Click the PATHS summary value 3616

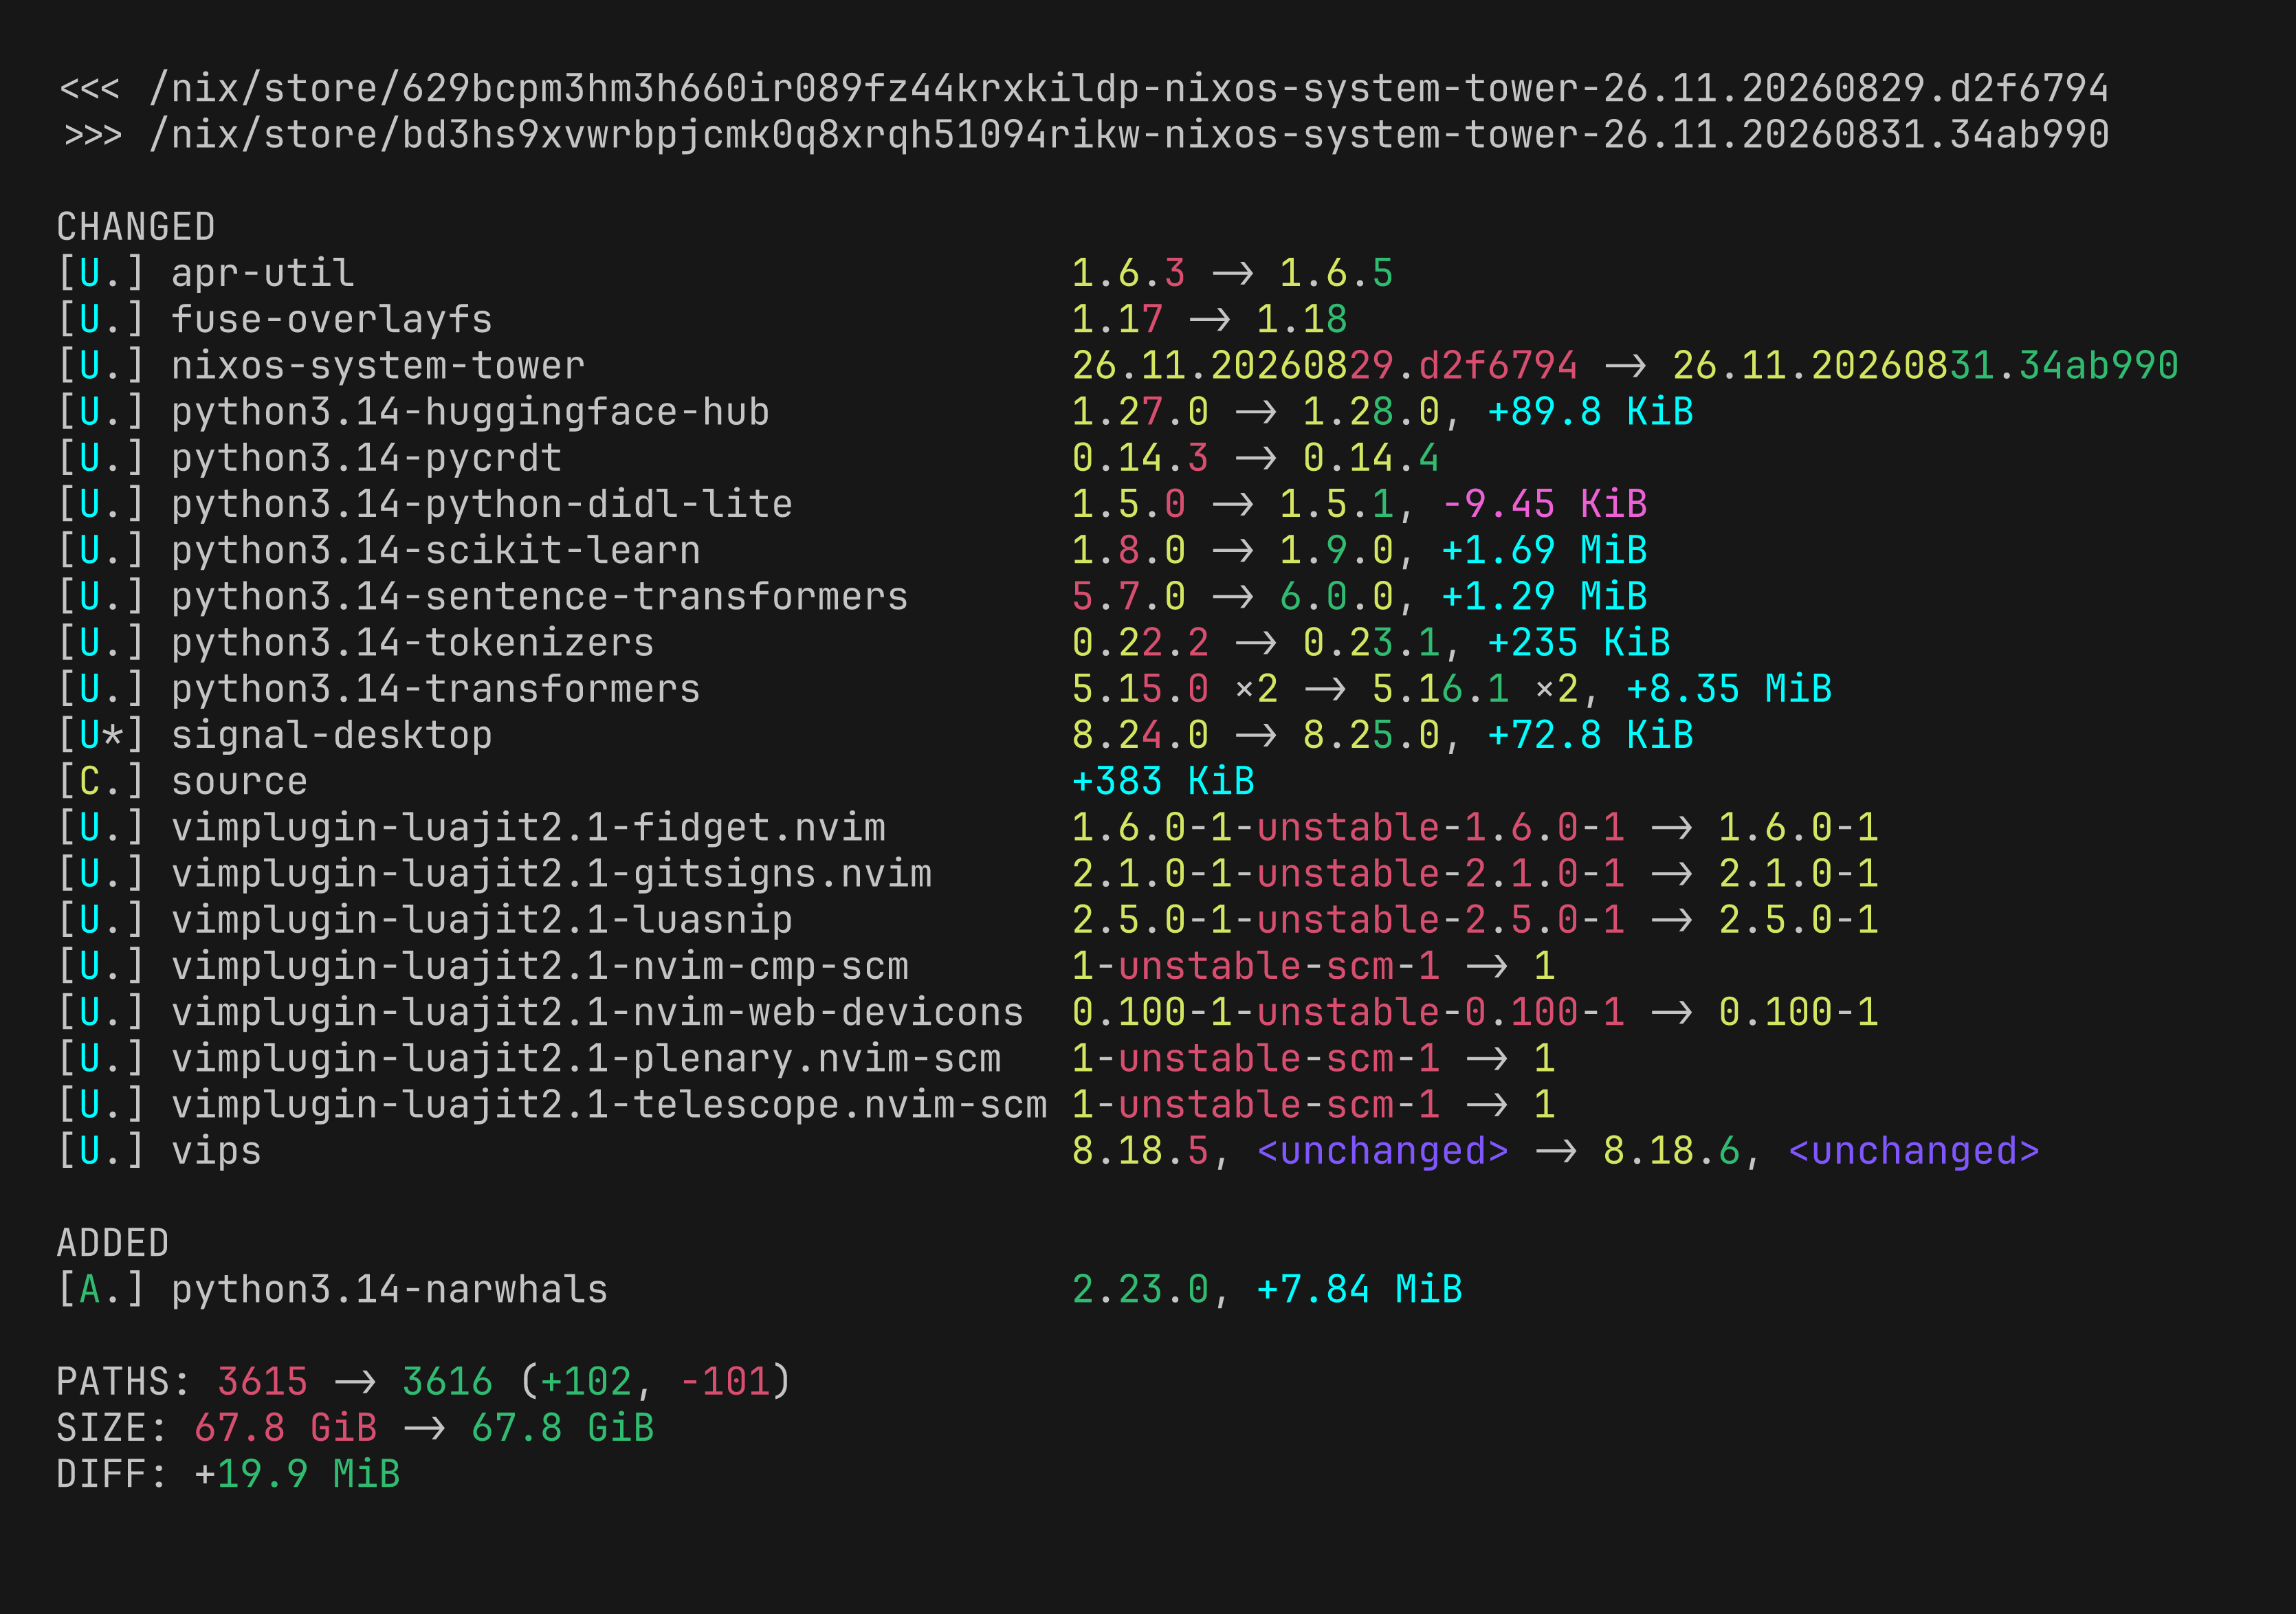tap(448, 1382)
